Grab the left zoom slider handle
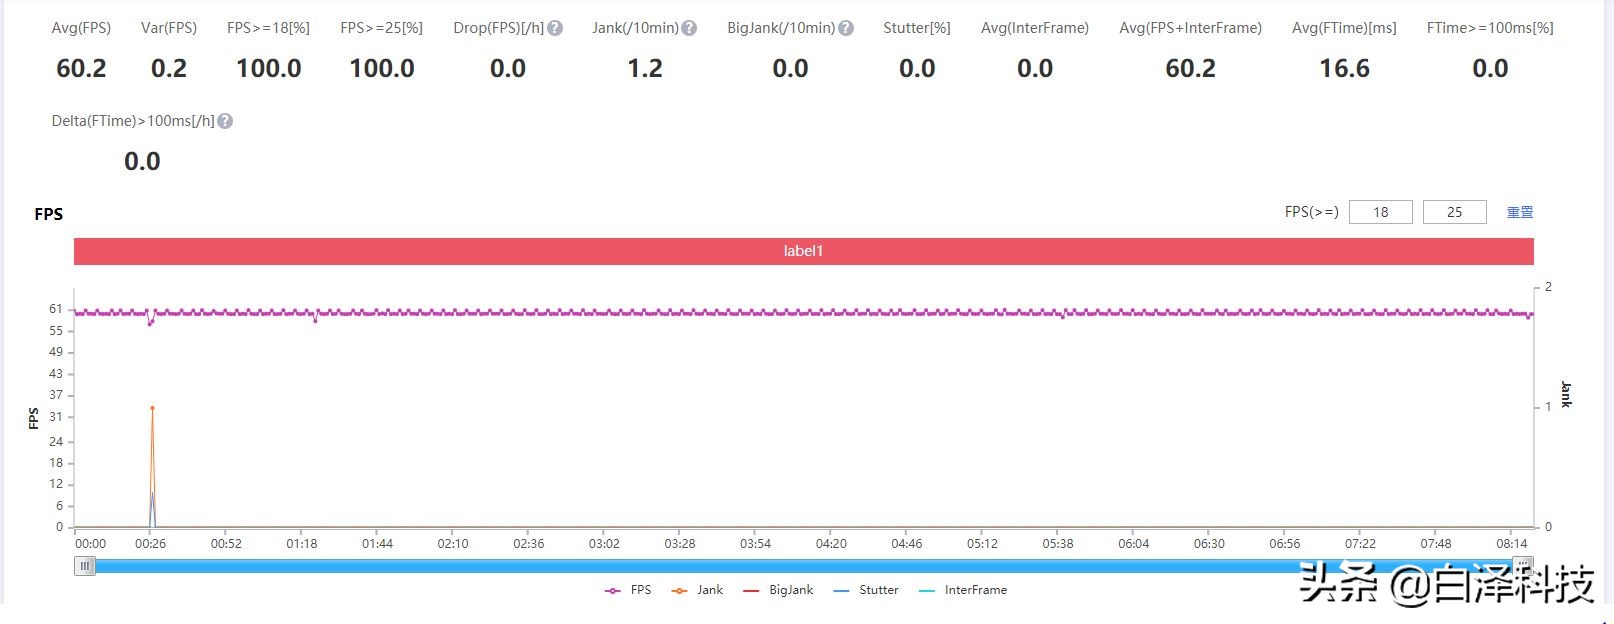This screenshot has height=624, width=1614. 85,566
